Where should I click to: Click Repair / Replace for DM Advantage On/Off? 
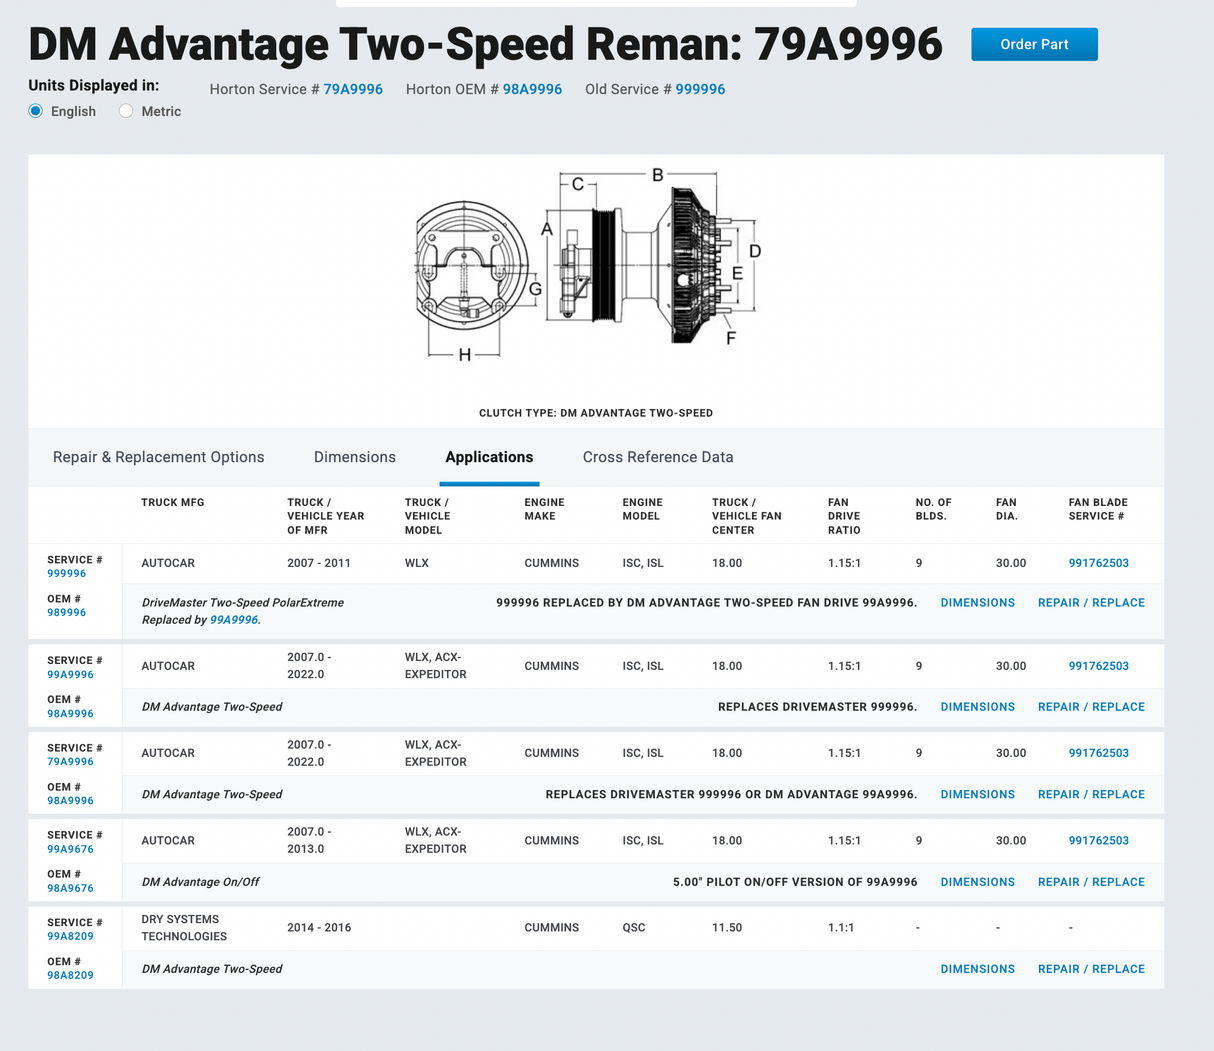1091,882
